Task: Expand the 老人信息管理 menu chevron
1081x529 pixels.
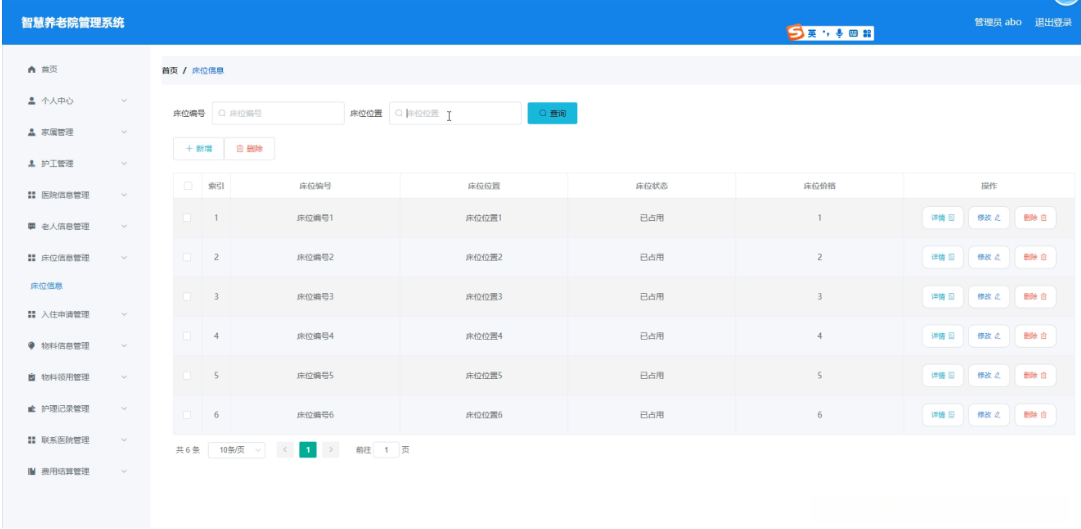Action: coord(124,226)
